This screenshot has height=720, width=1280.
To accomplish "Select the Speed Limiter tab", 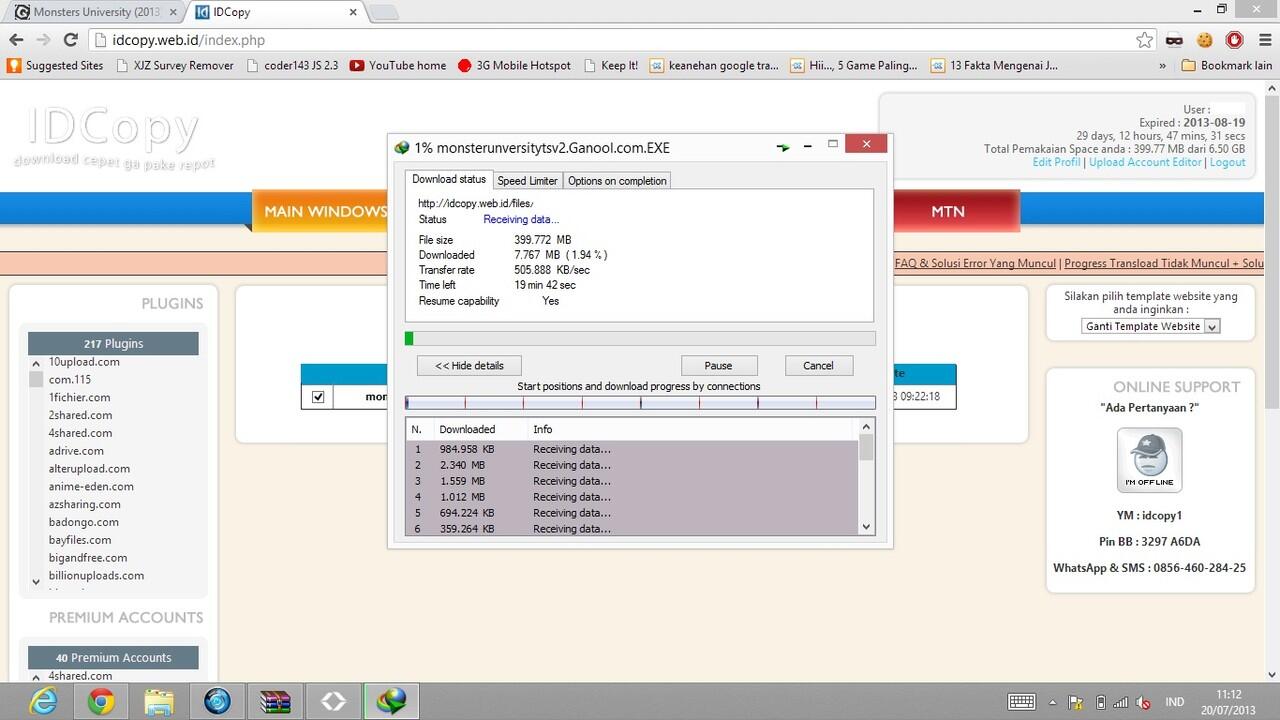I will 527,180.
